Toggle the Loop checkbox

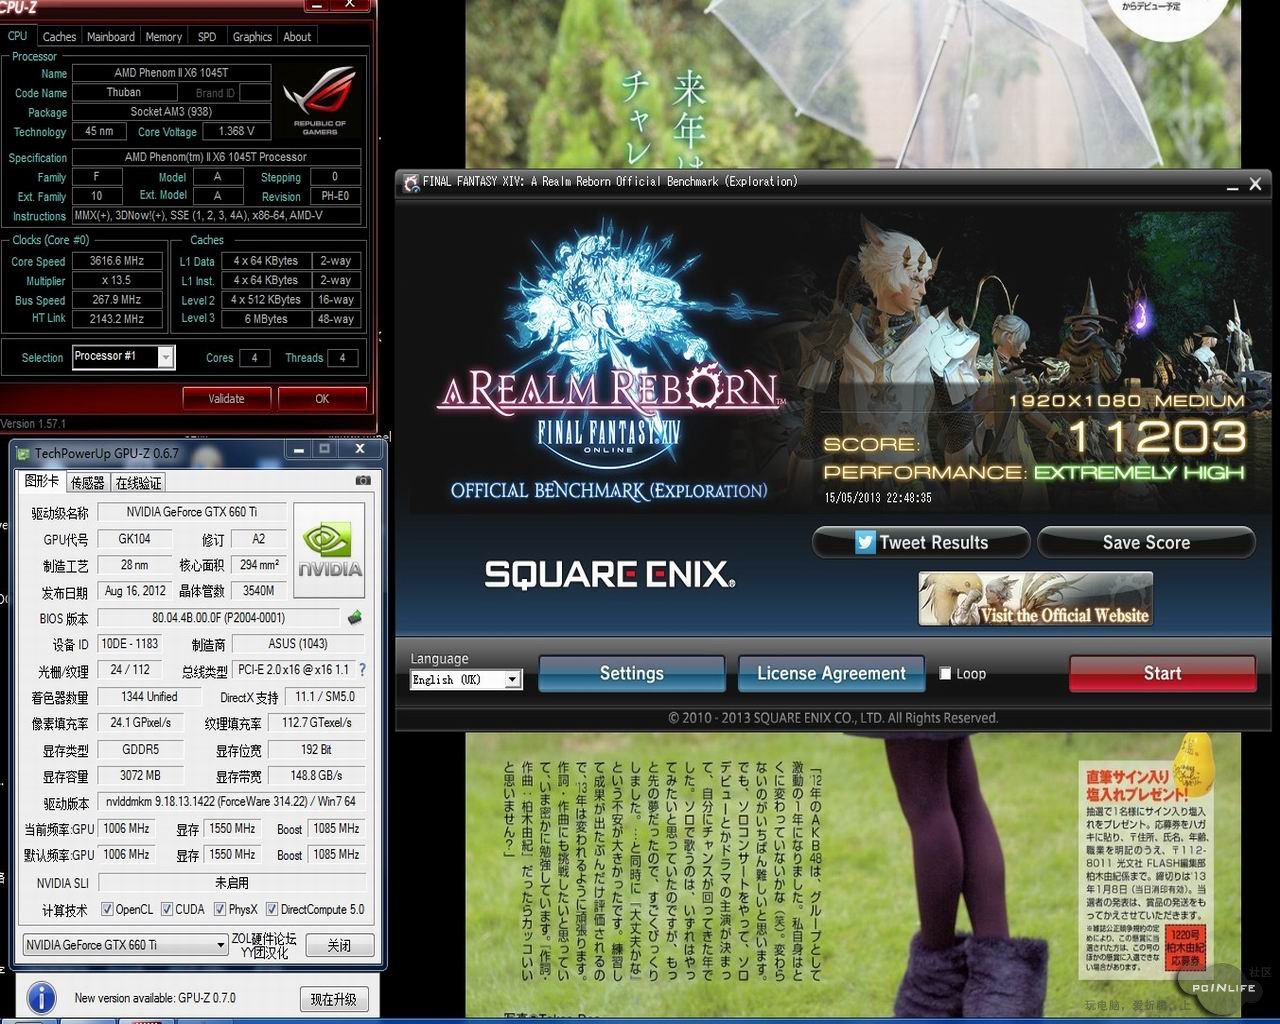click(x=945, y=673)
